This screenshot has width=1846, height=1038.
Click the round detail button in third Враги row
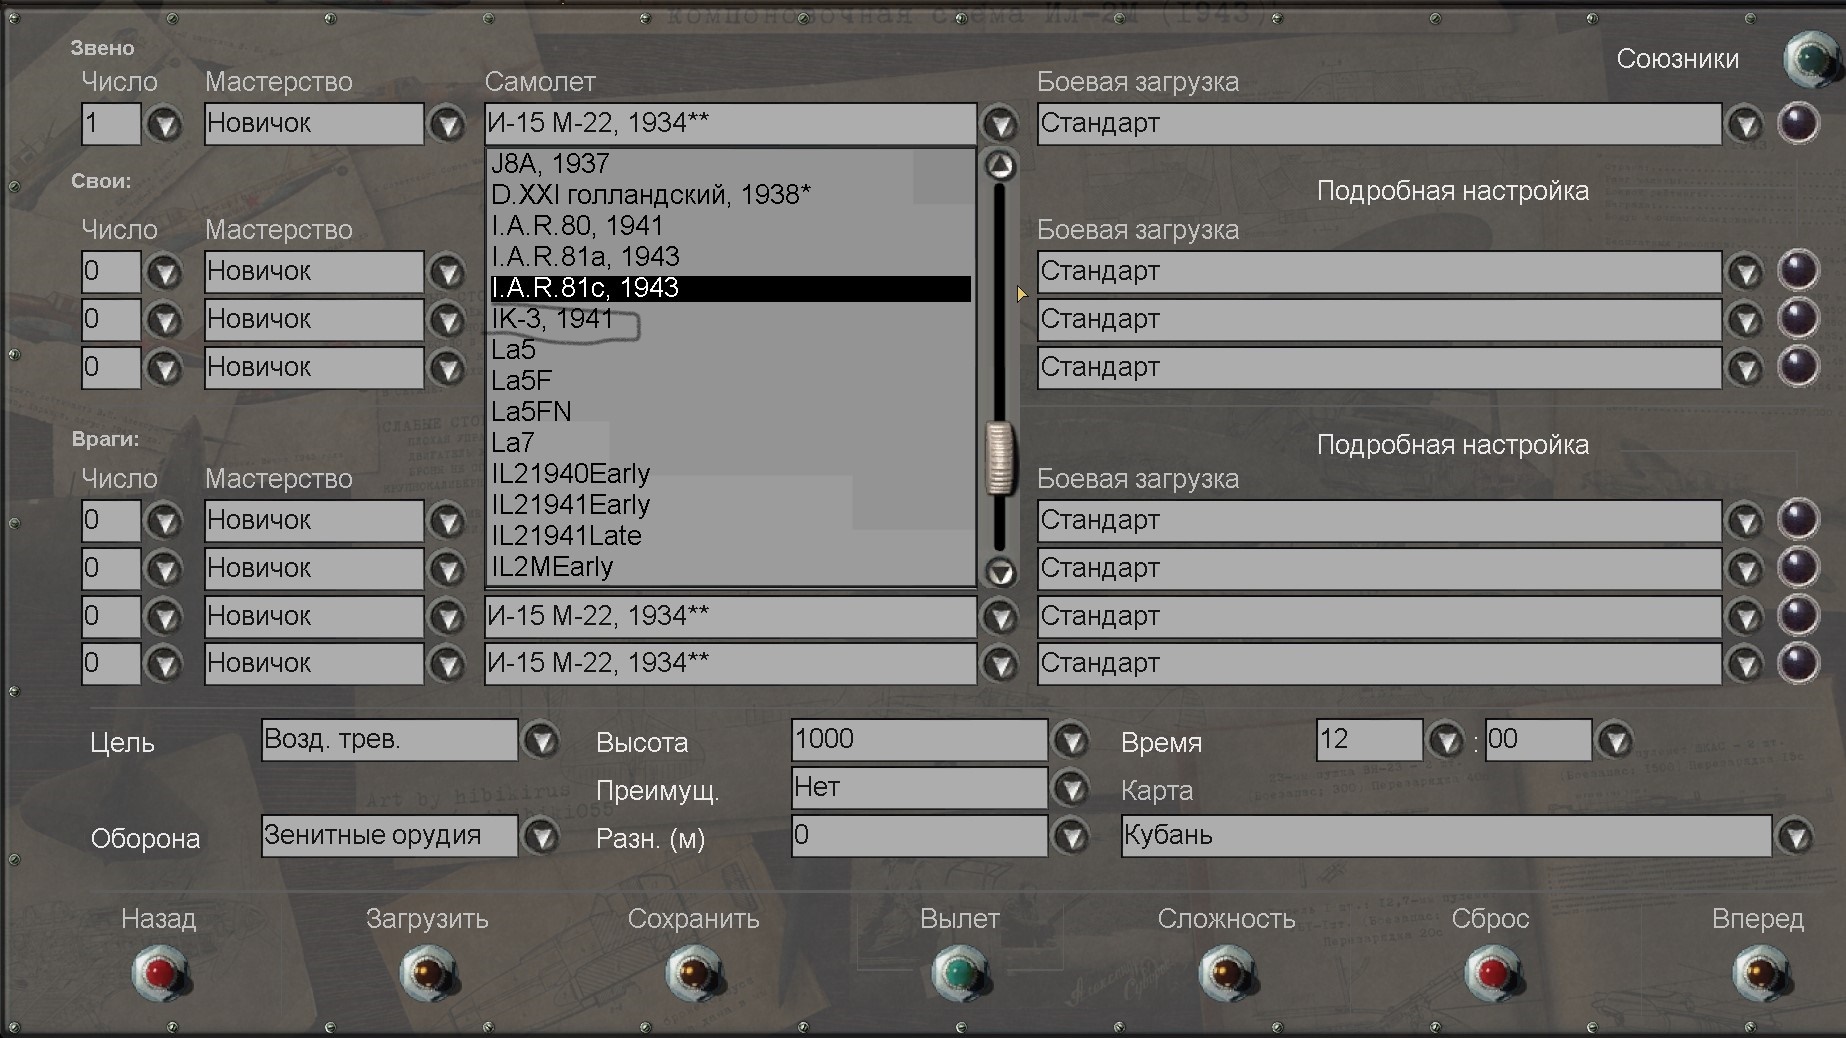coord(1798,615)
